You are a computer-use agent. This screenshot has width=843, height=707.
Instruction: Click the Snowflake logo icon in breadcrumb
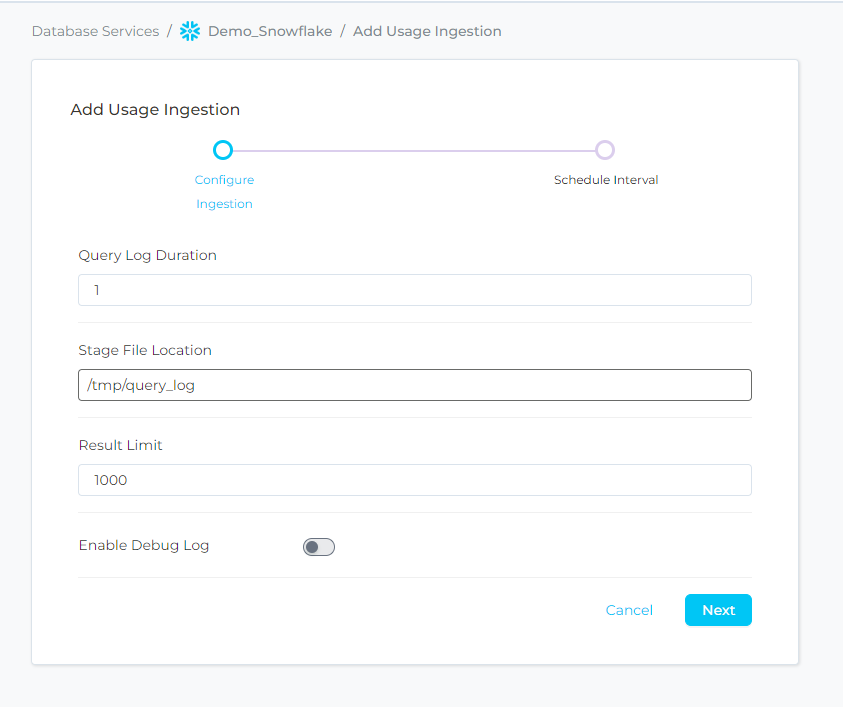point(190,31)
